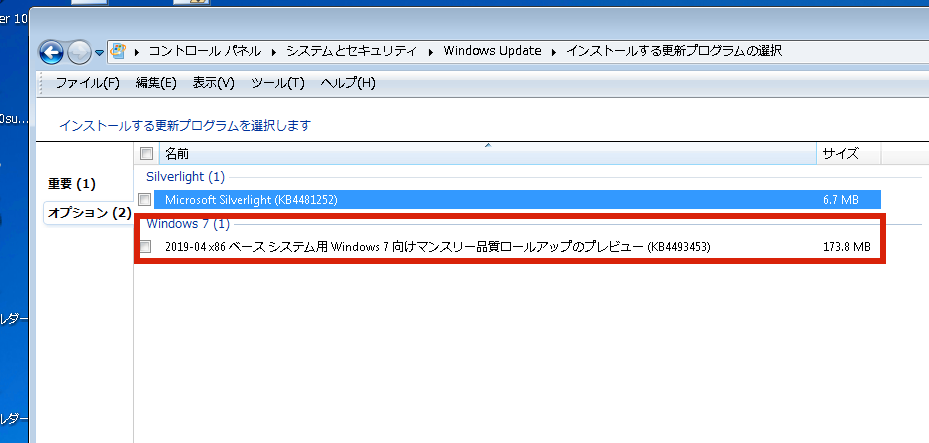The height and width of the screenshot is (443, 929).
Task: Select the Microsoft Silverlight (KB4481252) row
Action: tap(517, 200)
